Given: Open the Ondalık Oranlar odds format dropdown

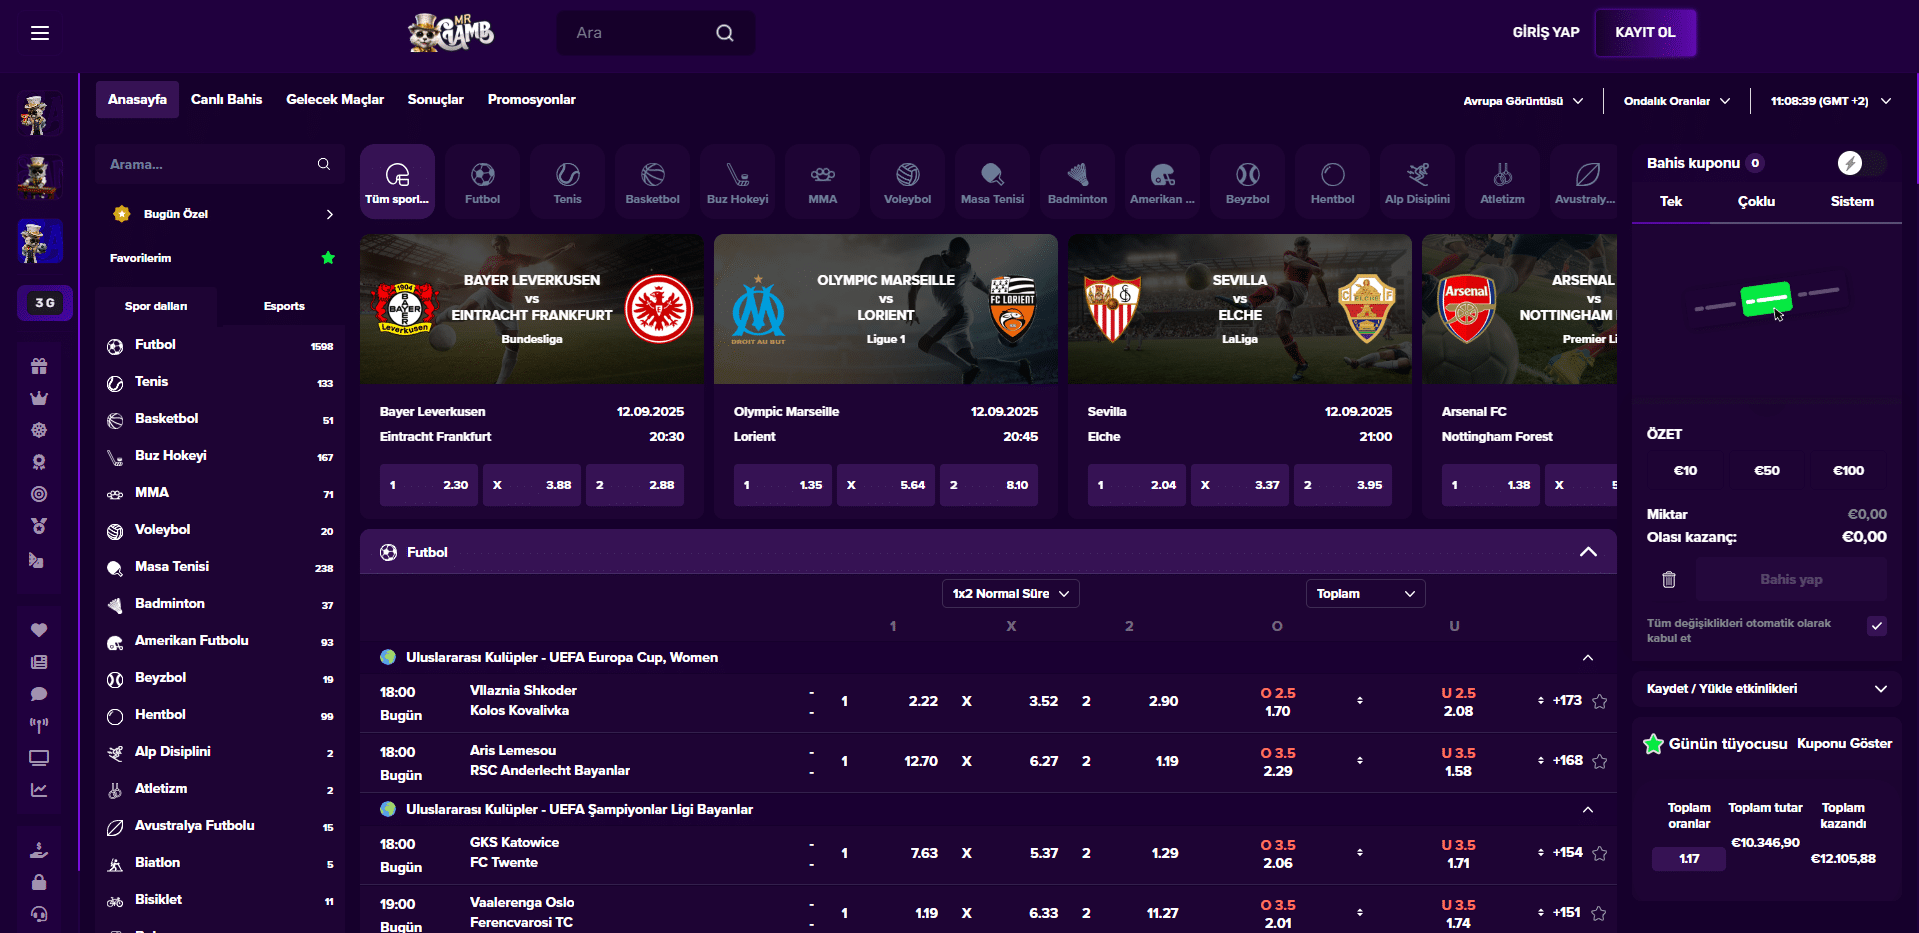Looking at the screenshot, I should pyautogui.click(x=1676, y=101).
